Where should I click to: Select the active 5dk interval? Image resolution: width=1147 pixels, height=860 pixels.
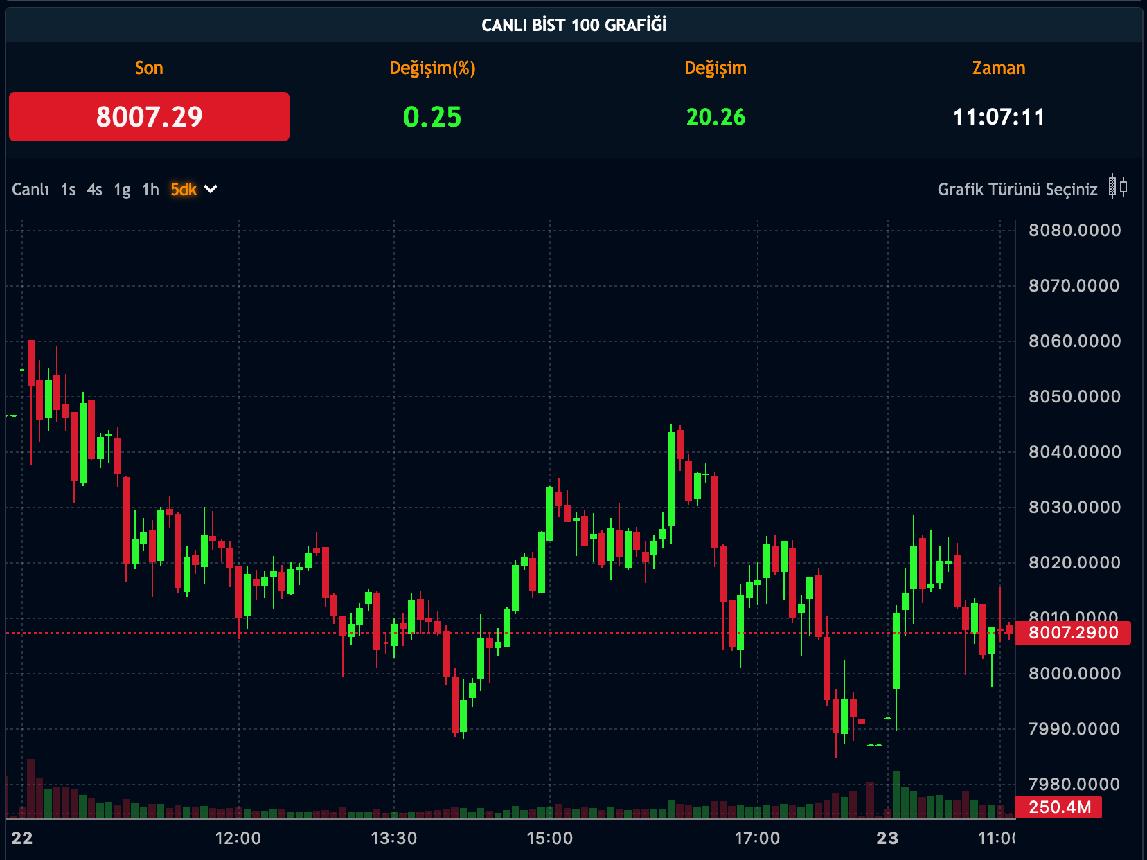(183, 189)
